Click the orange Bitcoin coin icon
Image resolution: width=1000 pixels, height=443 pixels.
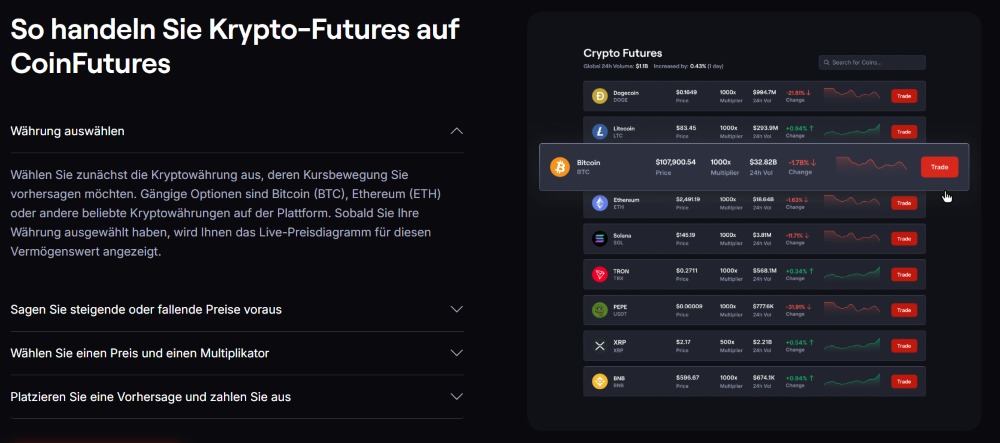point(560,167)
